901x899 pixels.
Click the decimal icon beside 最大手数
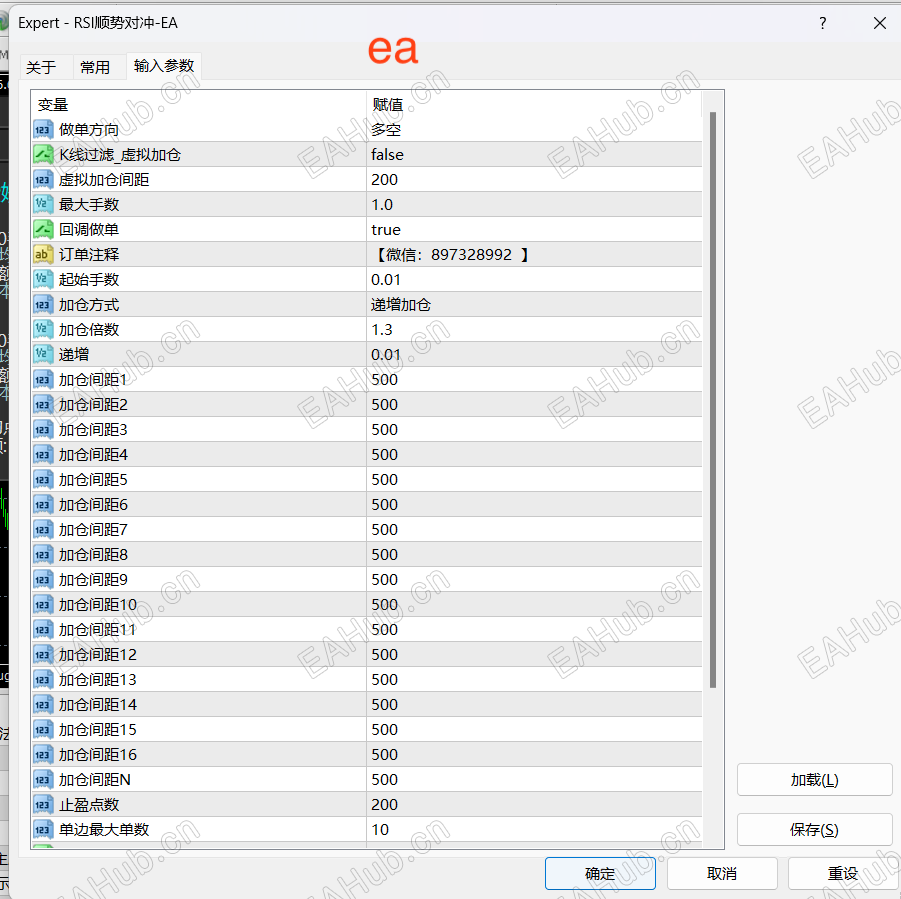(x=43, y=205)
